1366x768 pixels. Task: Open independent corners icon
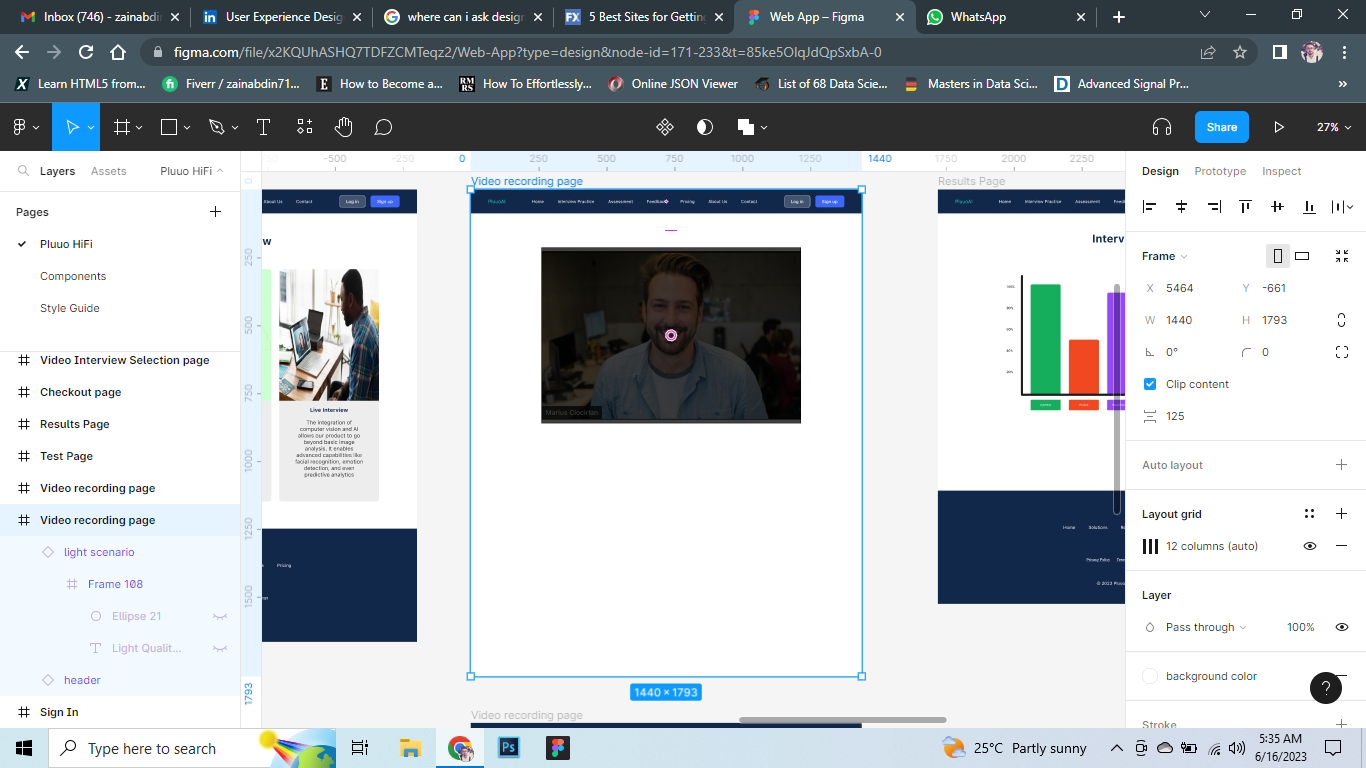tap(1342, 352)
